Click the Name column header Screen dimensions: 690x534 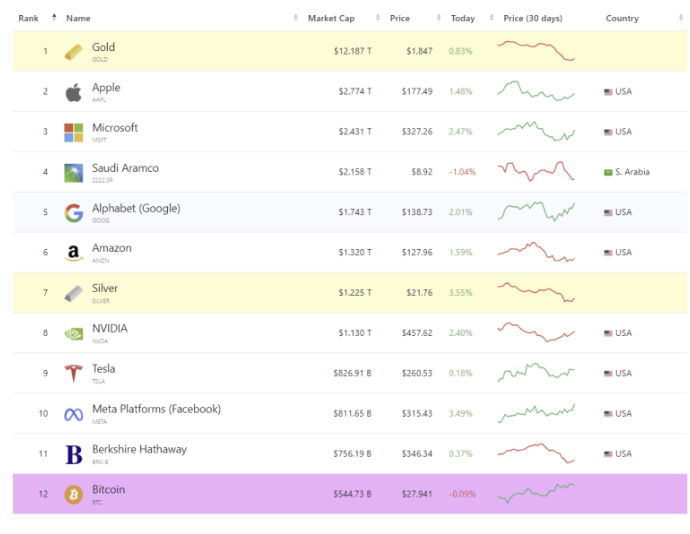click(78, 18)
